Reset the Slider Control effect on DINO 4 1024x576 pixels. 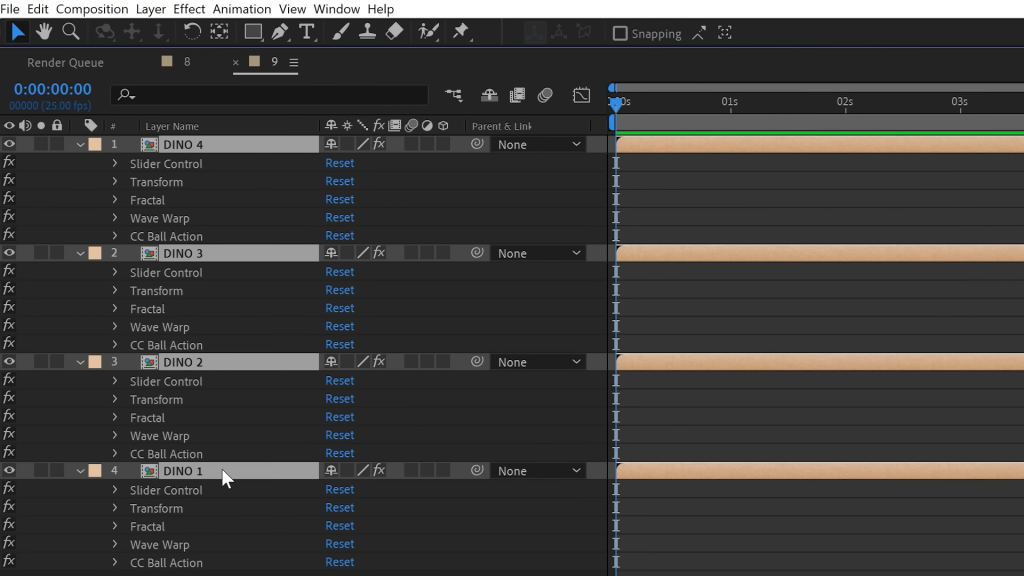pos(340,163)
